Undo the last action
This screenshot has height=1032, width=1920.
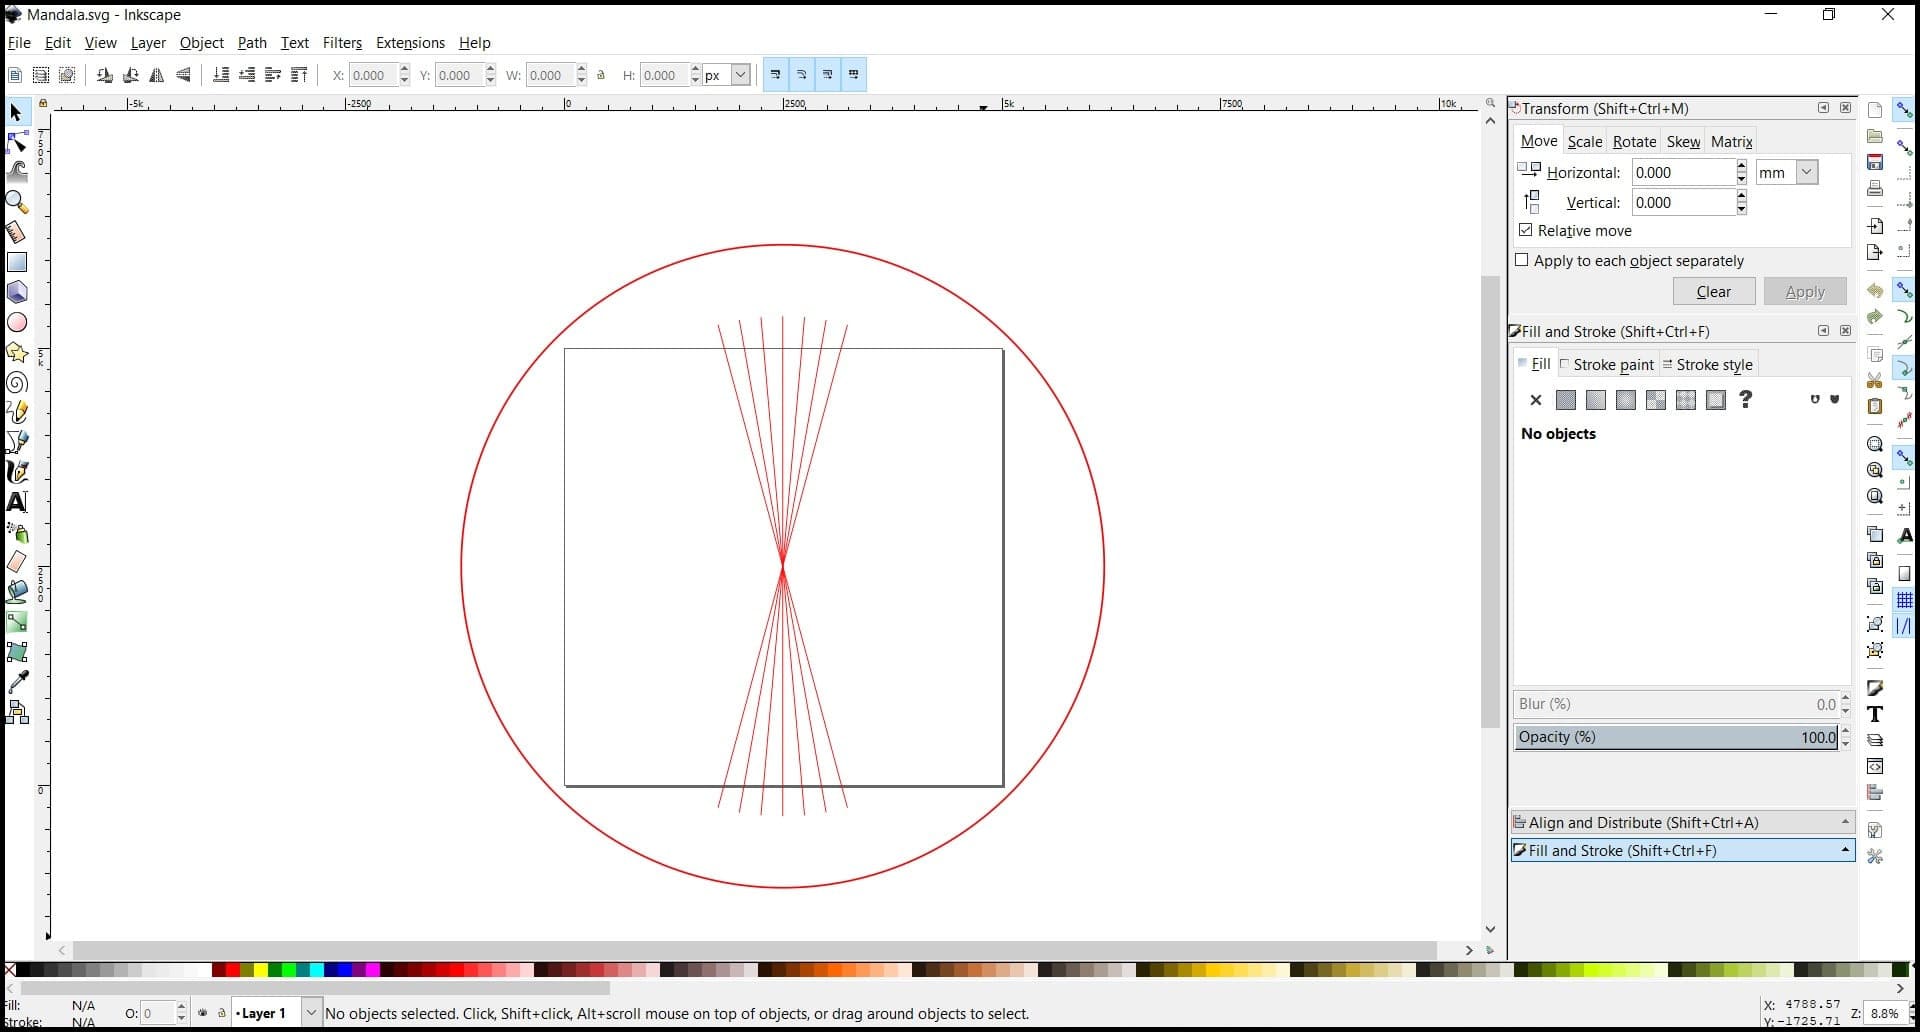[x=1875, y=291]
